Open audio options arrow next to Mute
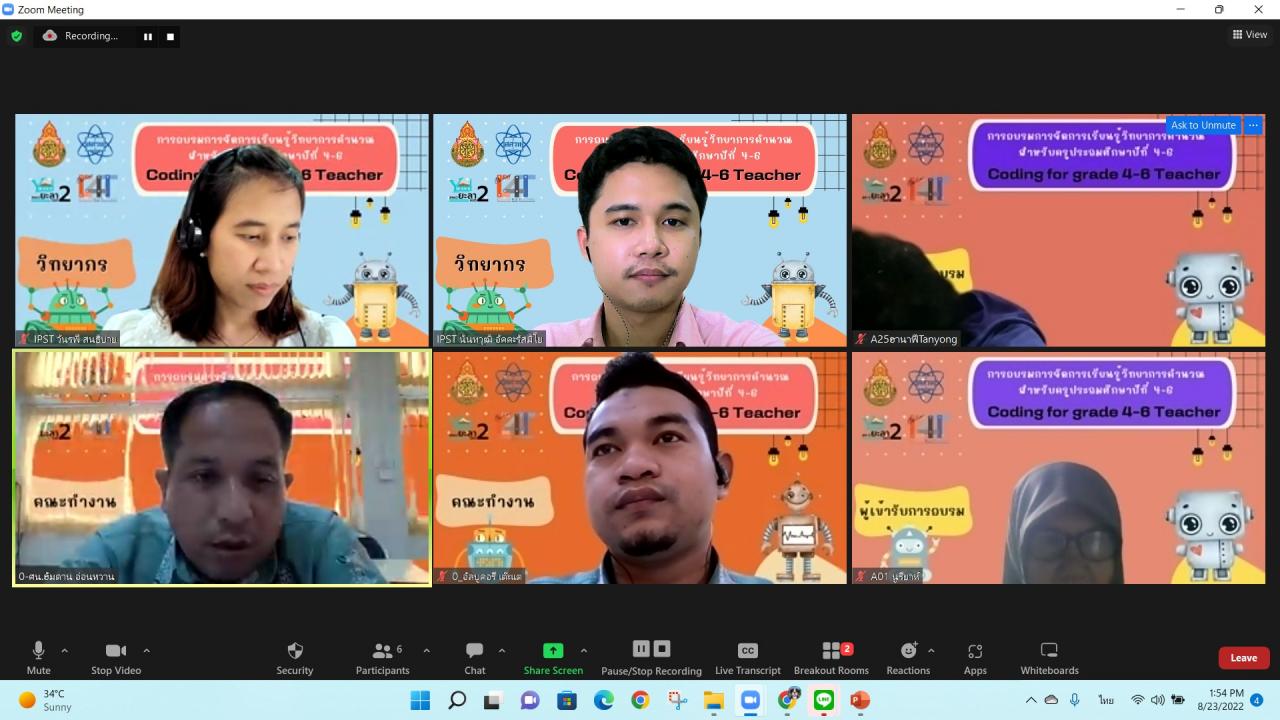This screenshot has width=1280, height=720. coord(65,650)
